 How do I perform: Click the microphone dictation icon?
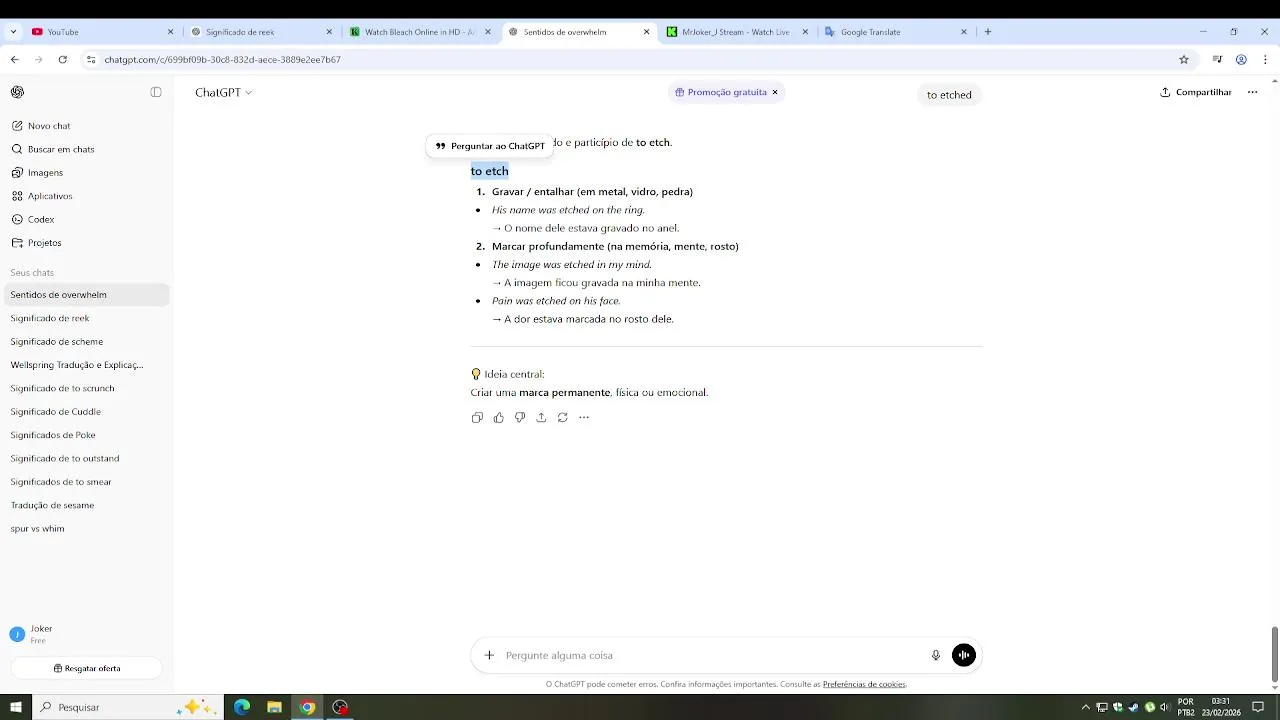click(x=936, y=655)
